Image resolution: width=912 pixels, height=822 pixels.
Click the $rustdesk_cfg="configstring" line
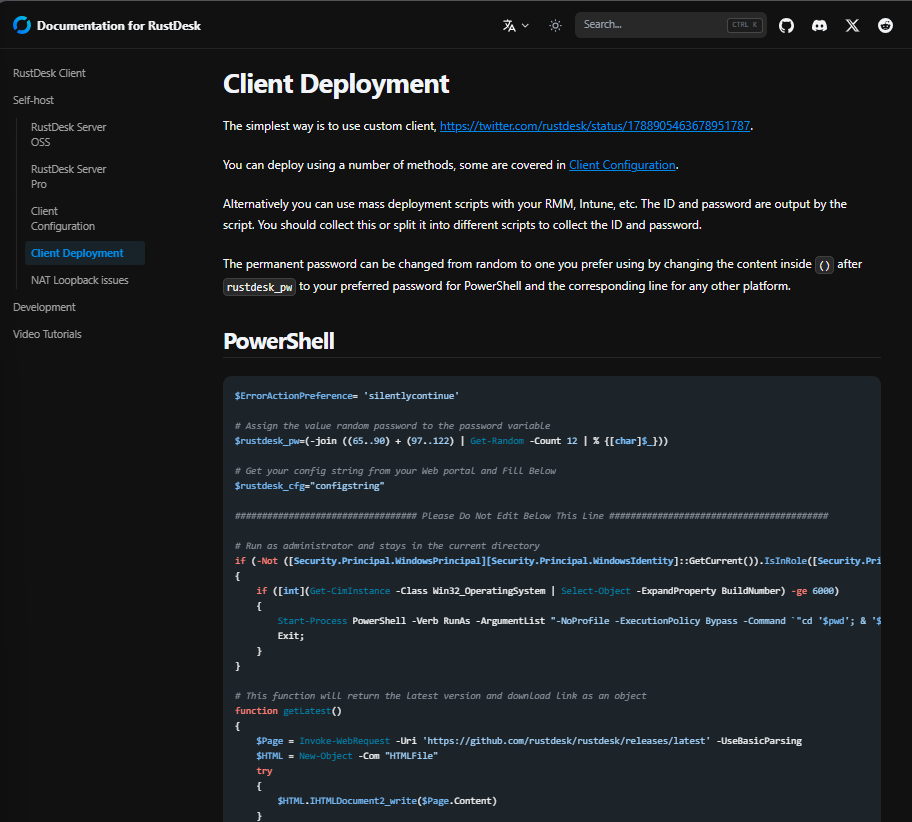coord(309,486)
